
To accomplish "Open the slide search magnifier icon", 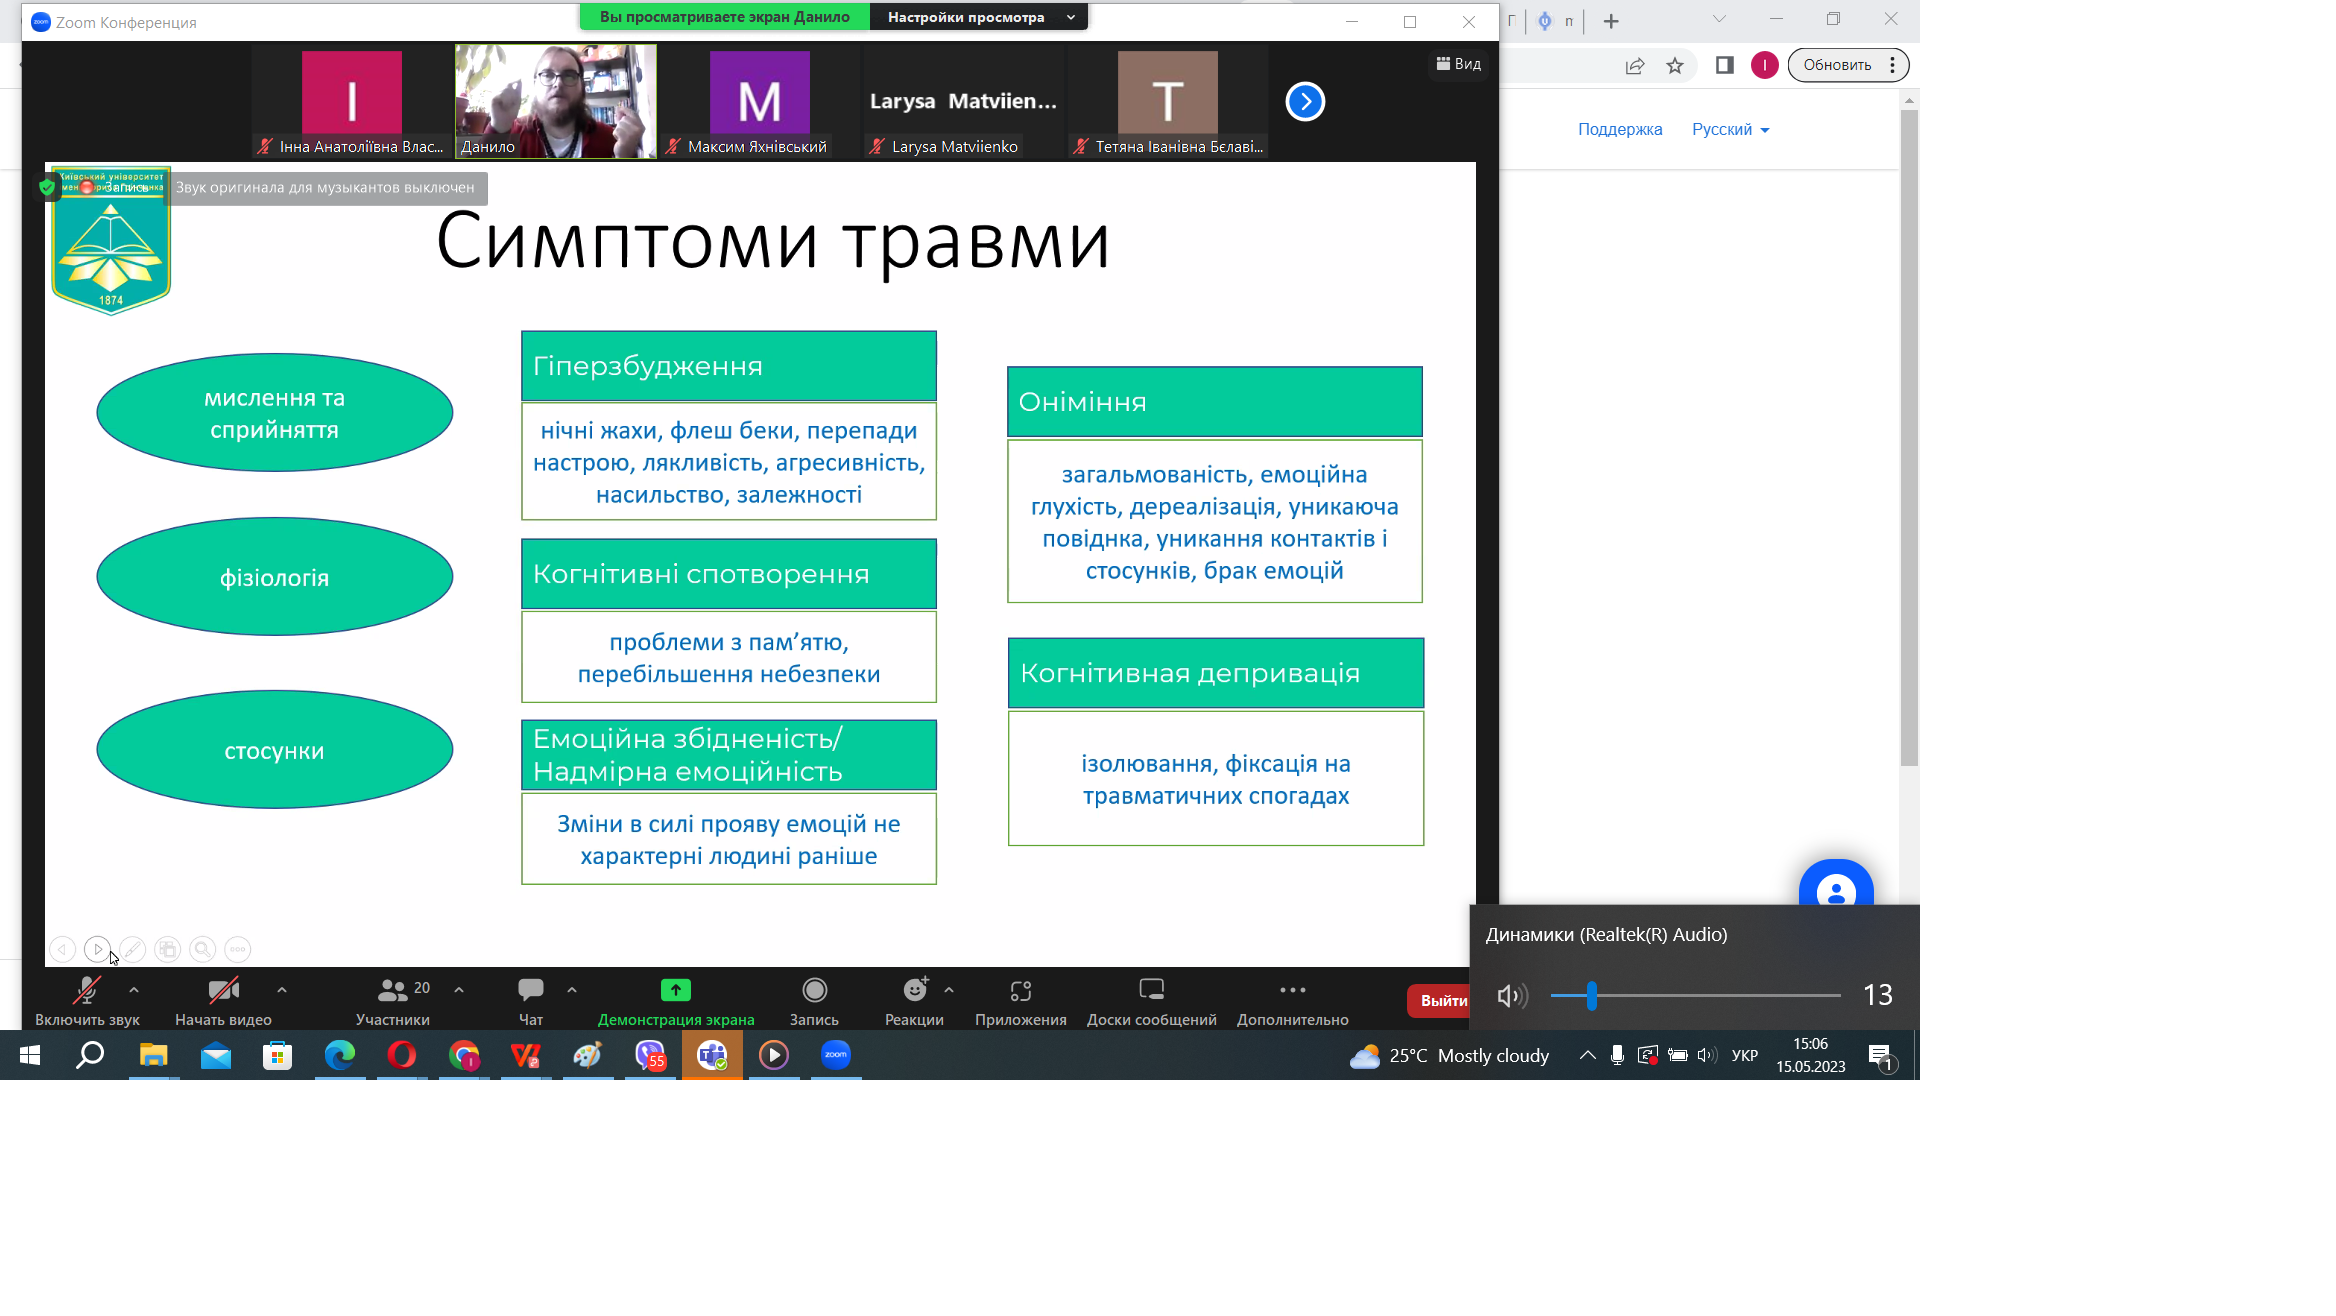I will pyautogui.click(x=203, y=949).
